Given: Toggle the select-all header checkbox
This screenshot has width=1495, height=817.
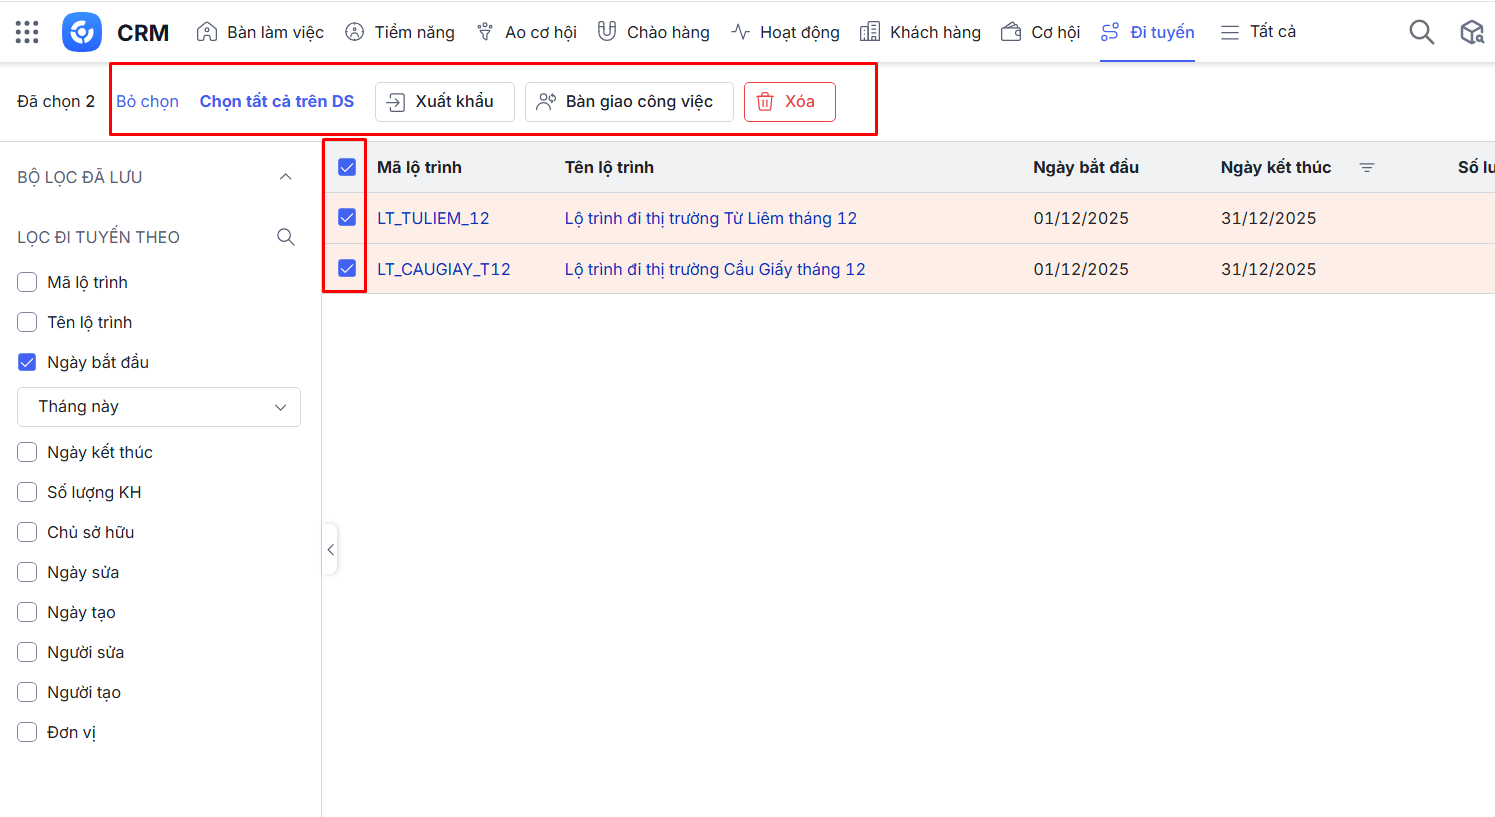Looking at the screenshot, I should pyautogui.click(x=347, y=167).
